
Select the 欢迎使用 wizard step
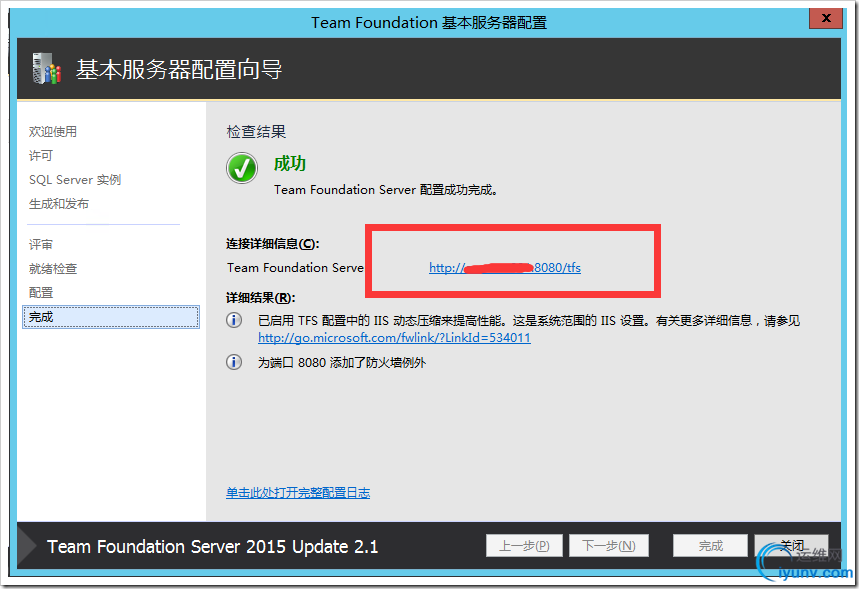pyautogui.click(x=53, y=131)
